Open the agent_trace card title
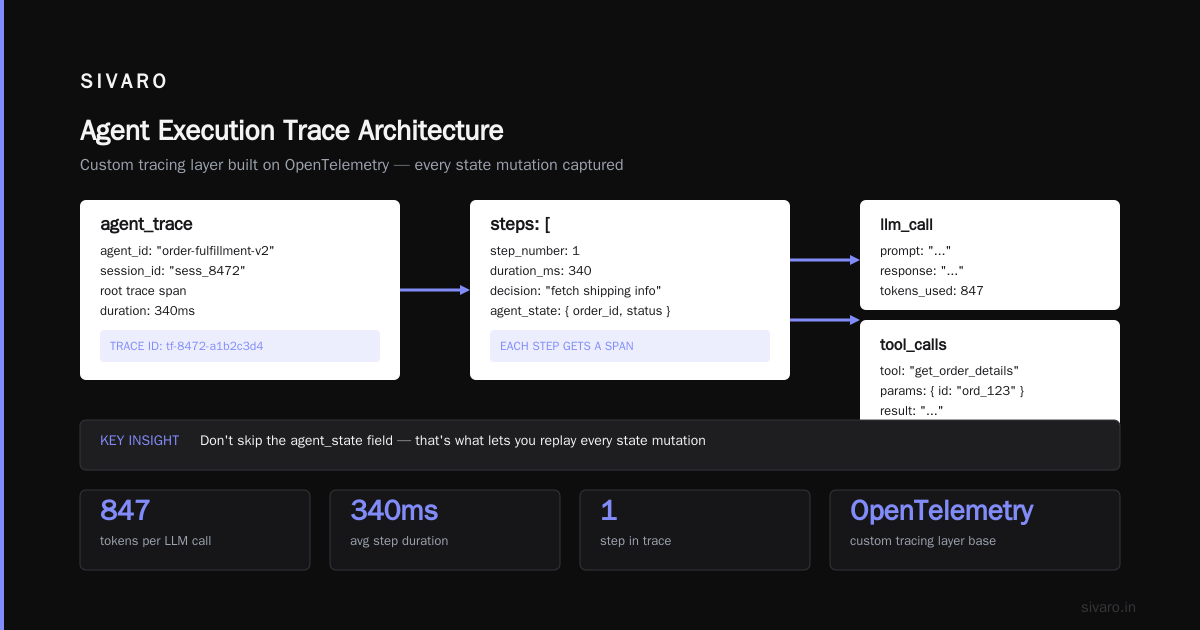Viewport: 1200px width, 630px height. (x=146, y=224)
